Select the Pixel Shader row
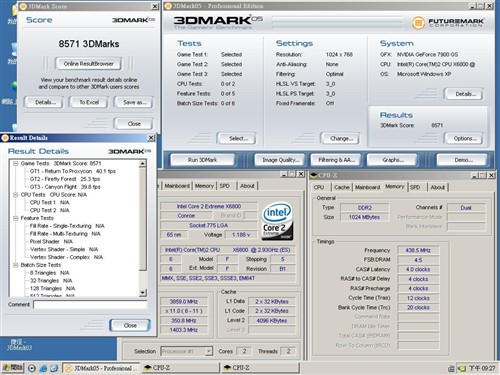 (x=51, y=242)
